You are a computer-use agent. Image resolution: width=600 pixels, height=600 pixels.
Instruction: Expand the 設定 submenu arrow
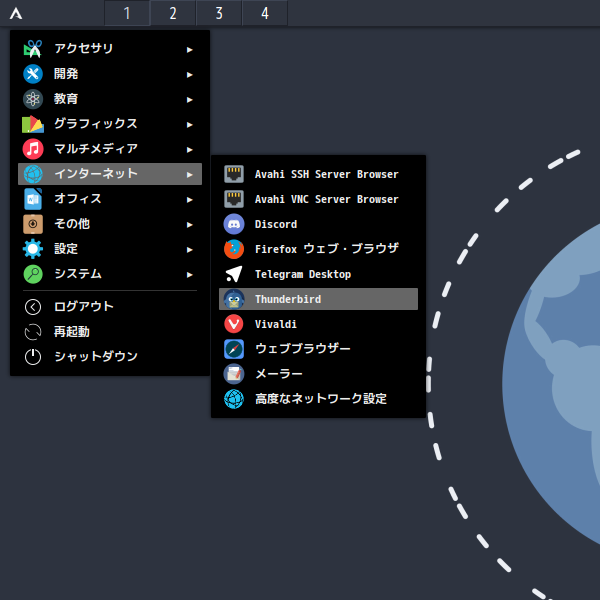pyautogui.click(x=190, y=249)
